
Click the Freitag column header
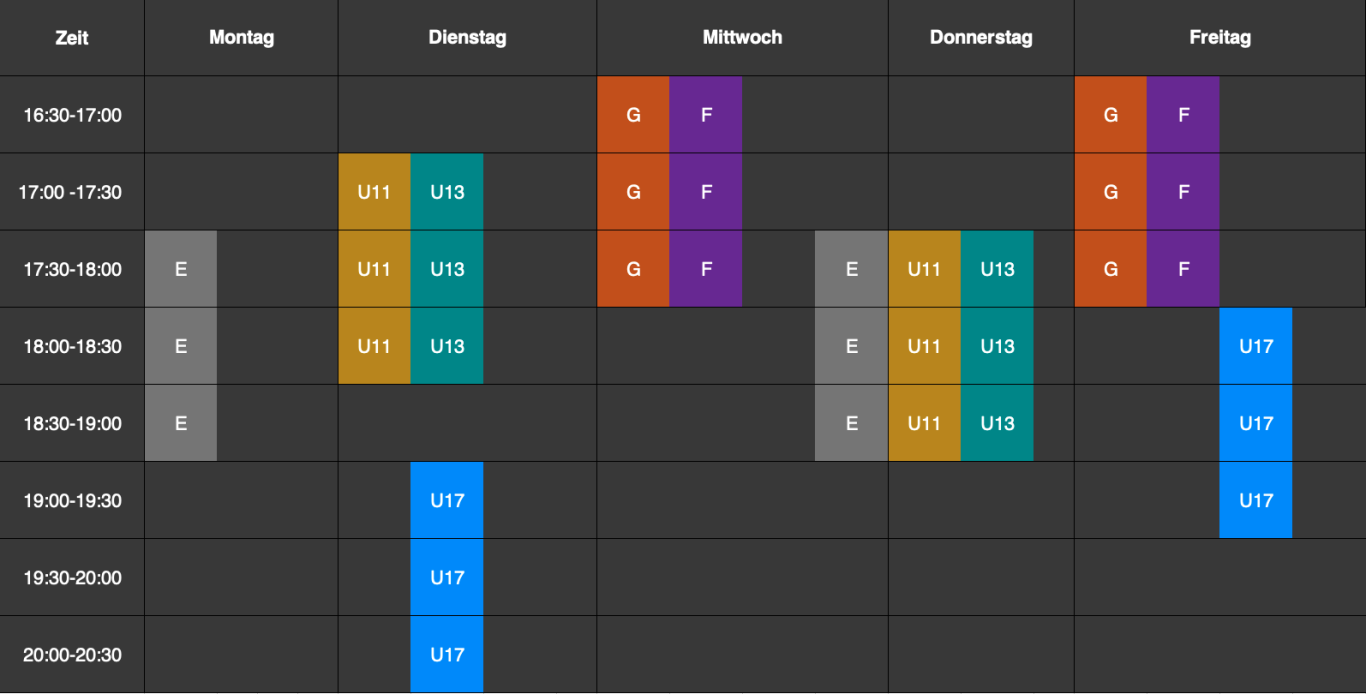point(1220,38)
